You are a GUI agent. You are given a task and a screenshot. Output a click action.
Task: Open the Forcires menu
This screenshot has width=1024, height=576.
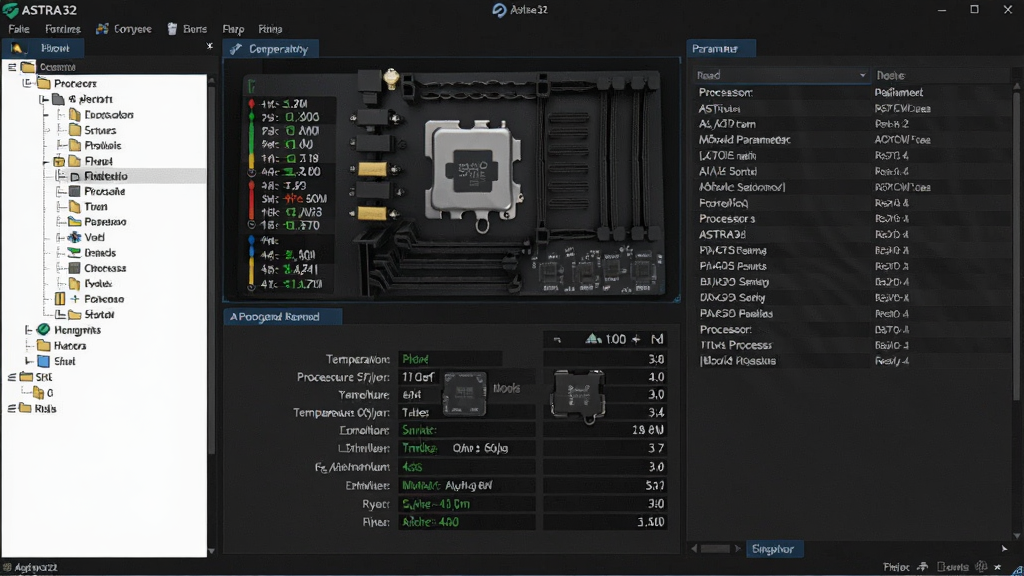pos(63,29)
